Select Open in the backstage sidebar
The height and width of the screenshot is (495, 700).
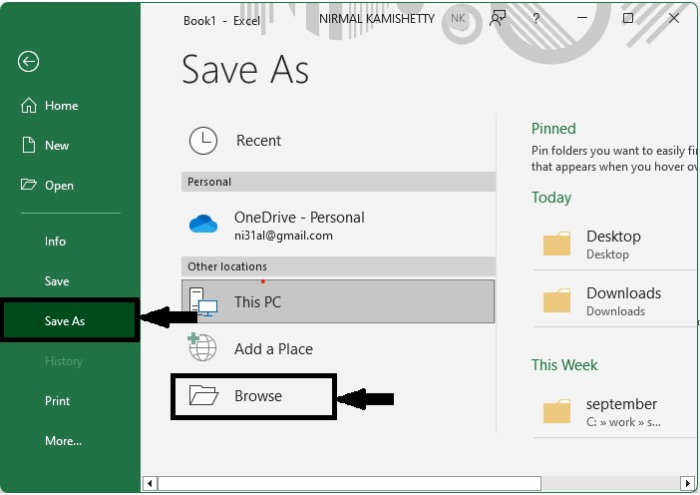tap(59, 185)
